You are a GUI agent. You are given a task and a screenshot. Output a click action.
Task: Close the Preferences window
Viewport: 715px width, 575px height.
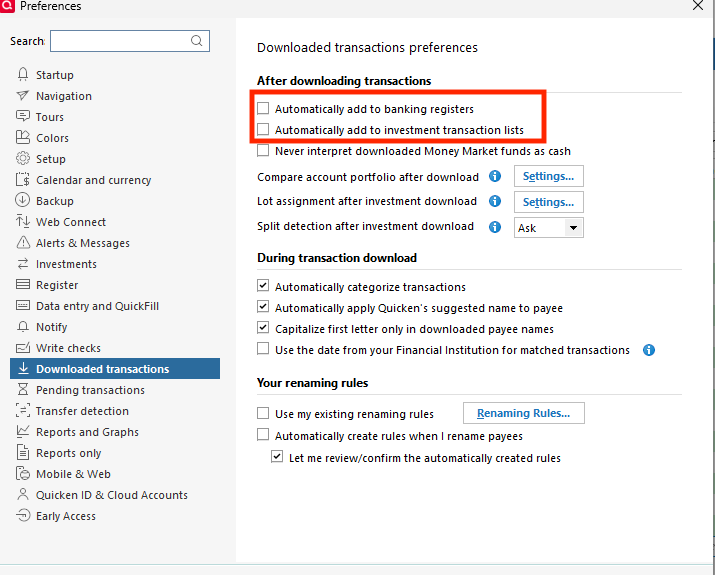click(698, 5)
